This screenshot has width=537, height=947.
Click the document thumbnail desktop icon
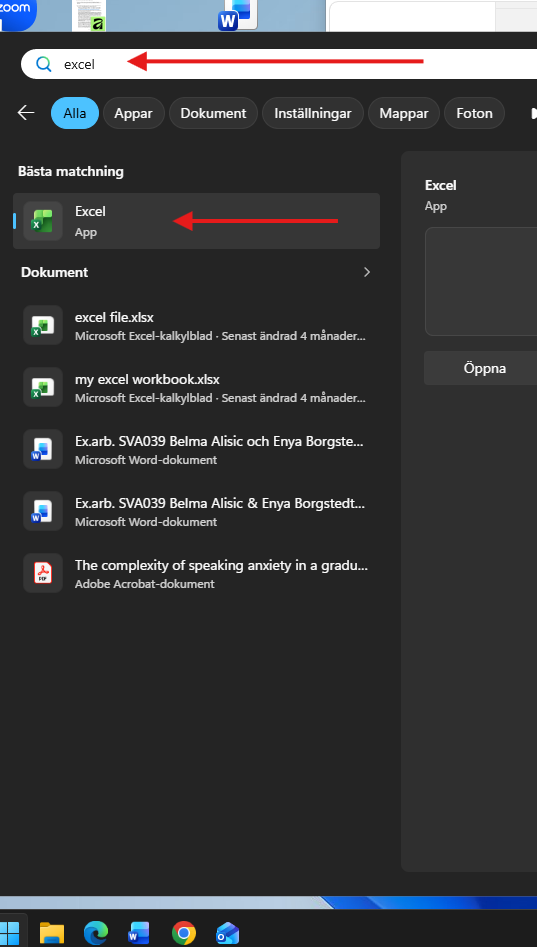89,15
